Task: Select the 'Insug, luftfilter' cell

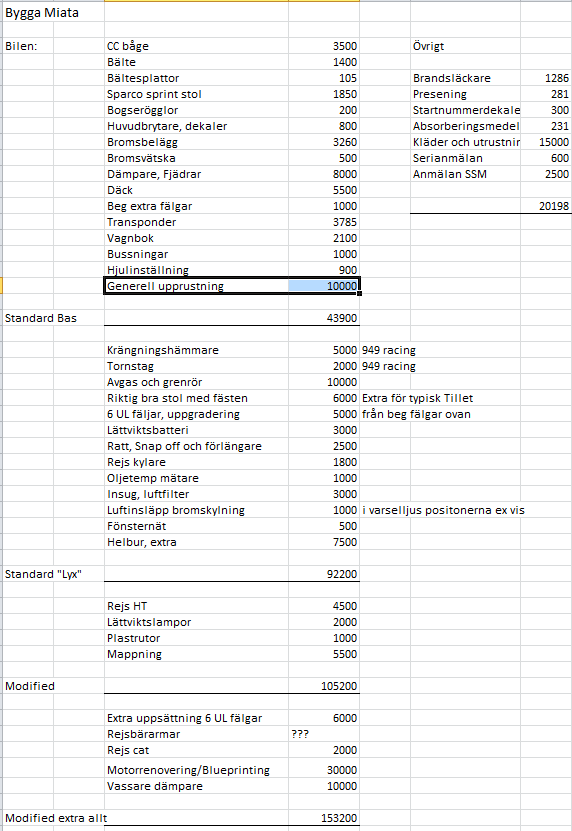Action: pos(196,494)
